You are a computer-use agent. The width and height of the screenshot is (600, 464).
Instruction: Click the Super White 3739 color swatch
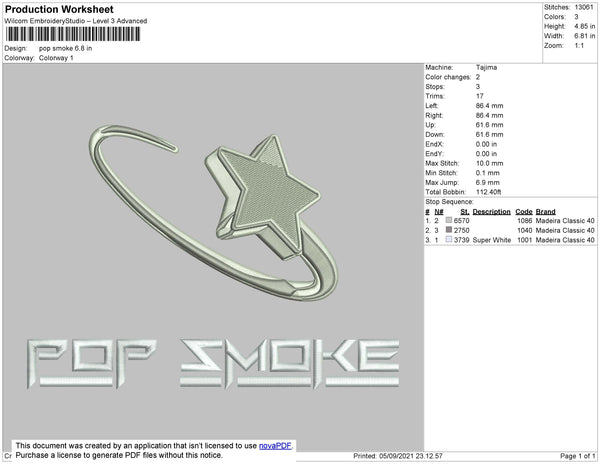pyautogui.click(x=449, y=239)
